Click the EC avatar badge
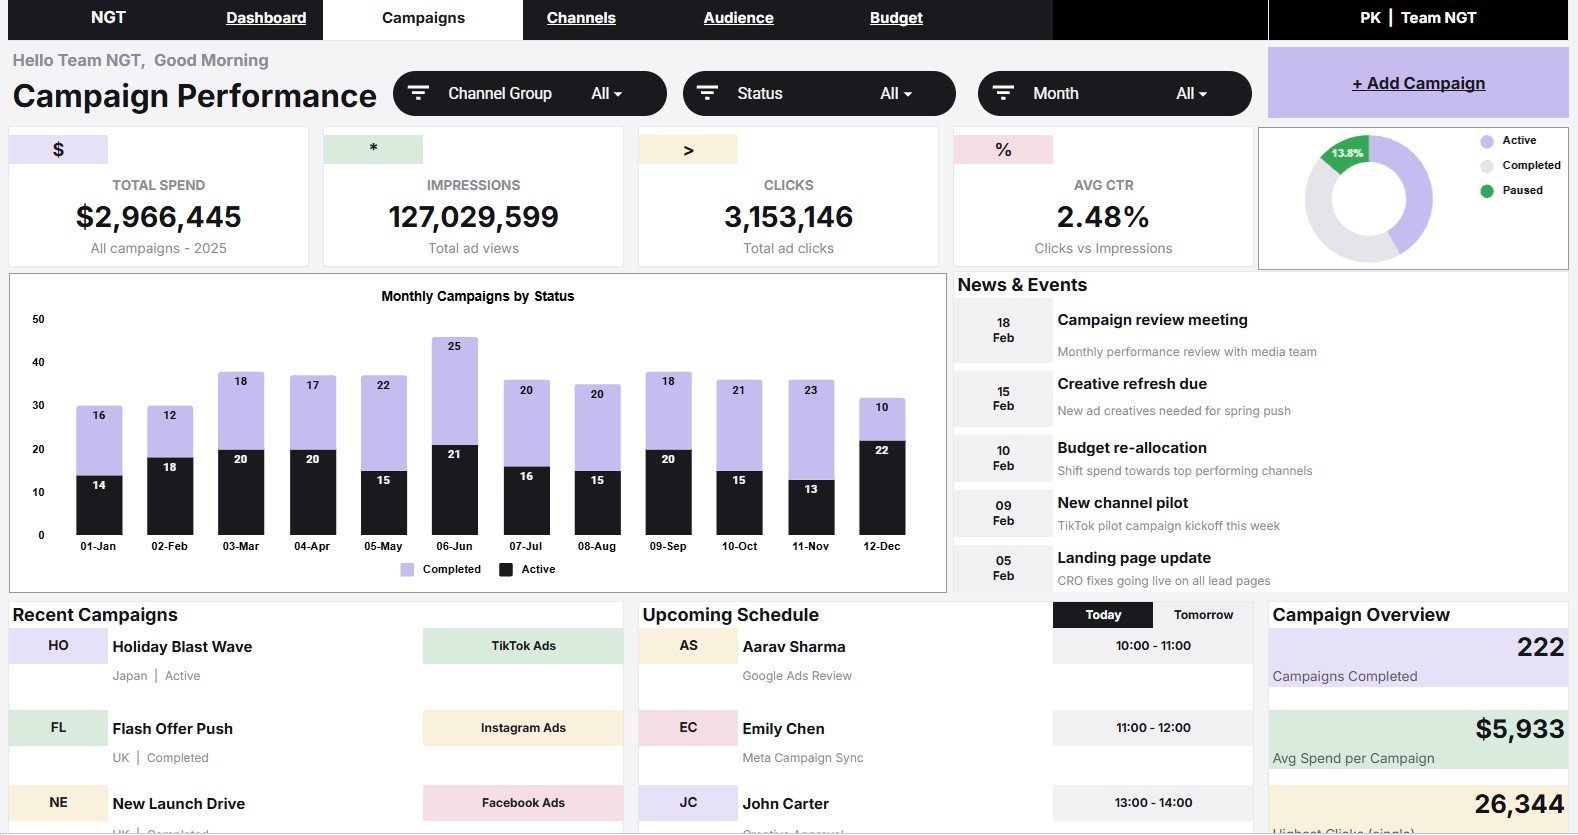The image size is (1578, 835). [x=688, y=728]
